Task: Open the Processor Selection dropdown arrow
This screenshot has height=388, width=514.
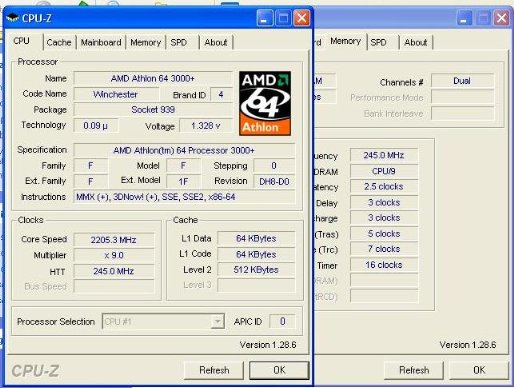Action: [x=217, y=321]
